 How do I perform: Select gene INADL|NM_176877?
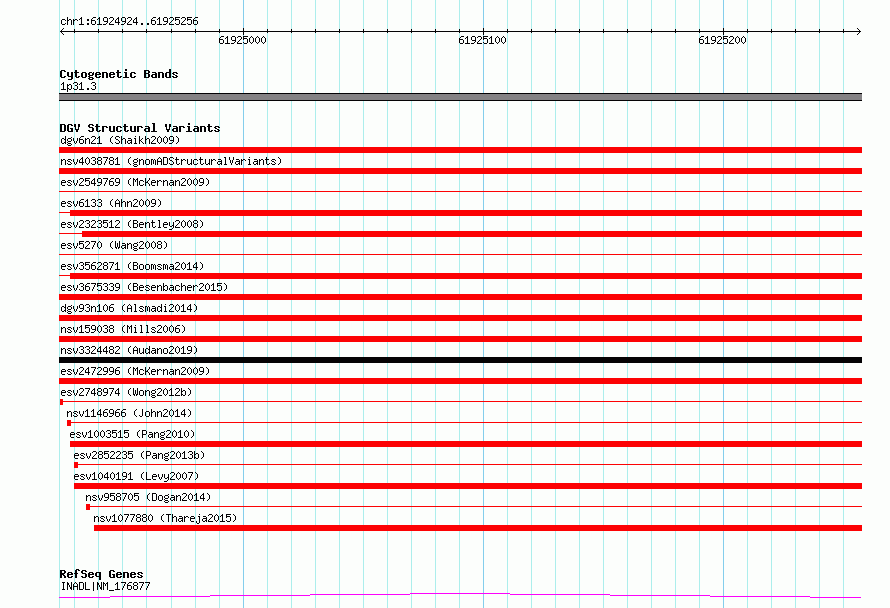click(105, 586)
